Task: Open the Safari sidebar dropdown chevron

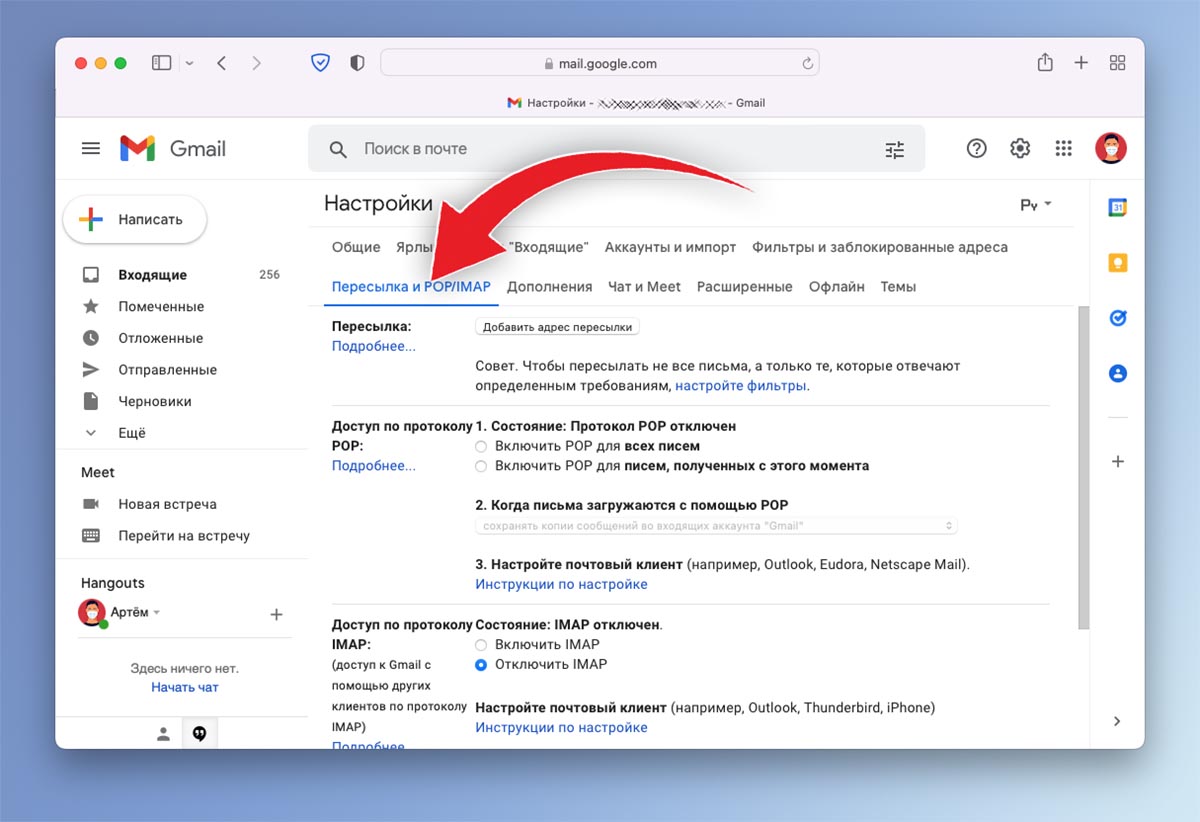Action: pyautogui.click(x=190, y=63)
